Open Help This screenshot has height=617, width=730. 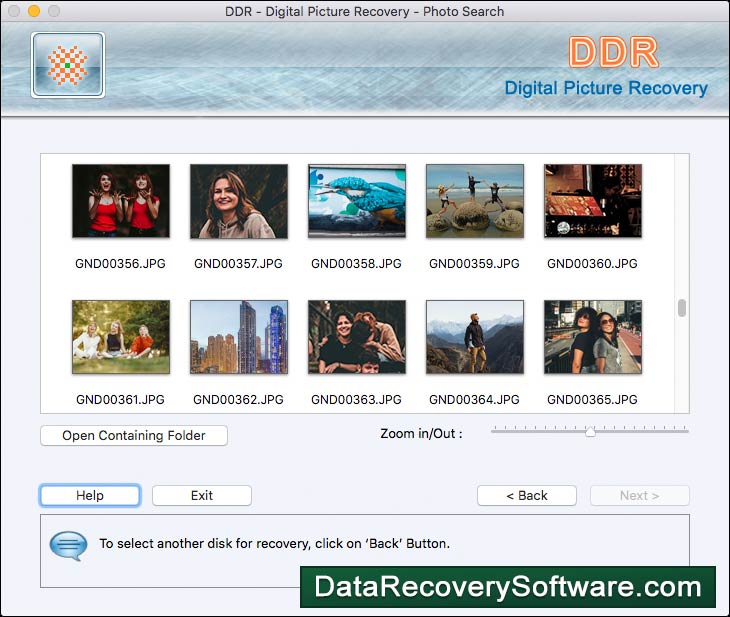click(x=90, y=495)
